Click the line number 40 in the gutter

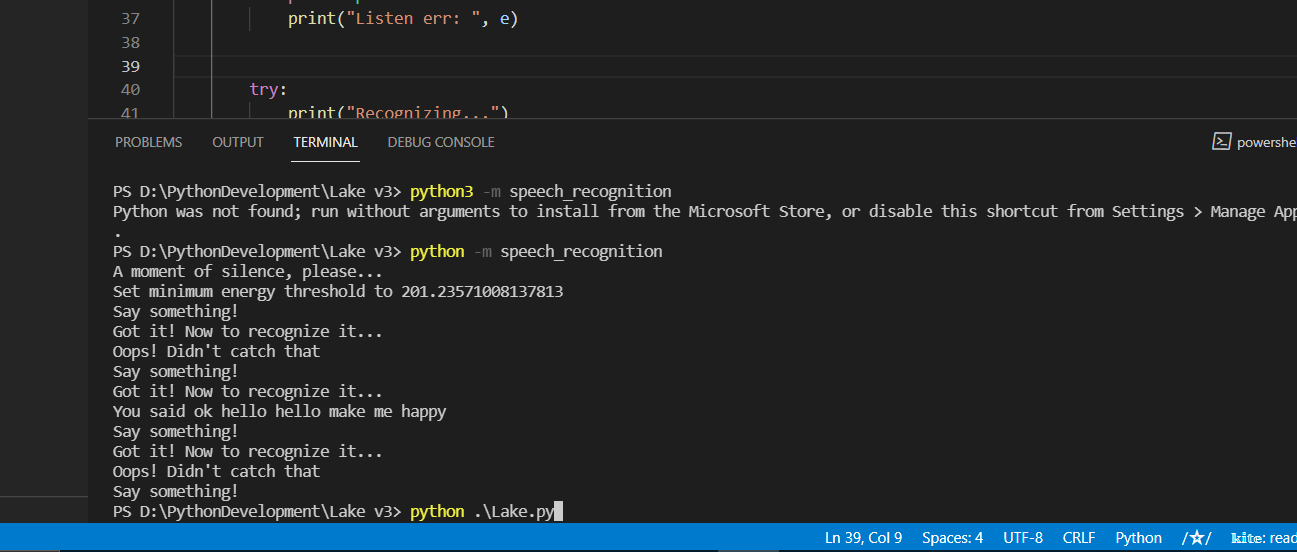tap(130, 90)
